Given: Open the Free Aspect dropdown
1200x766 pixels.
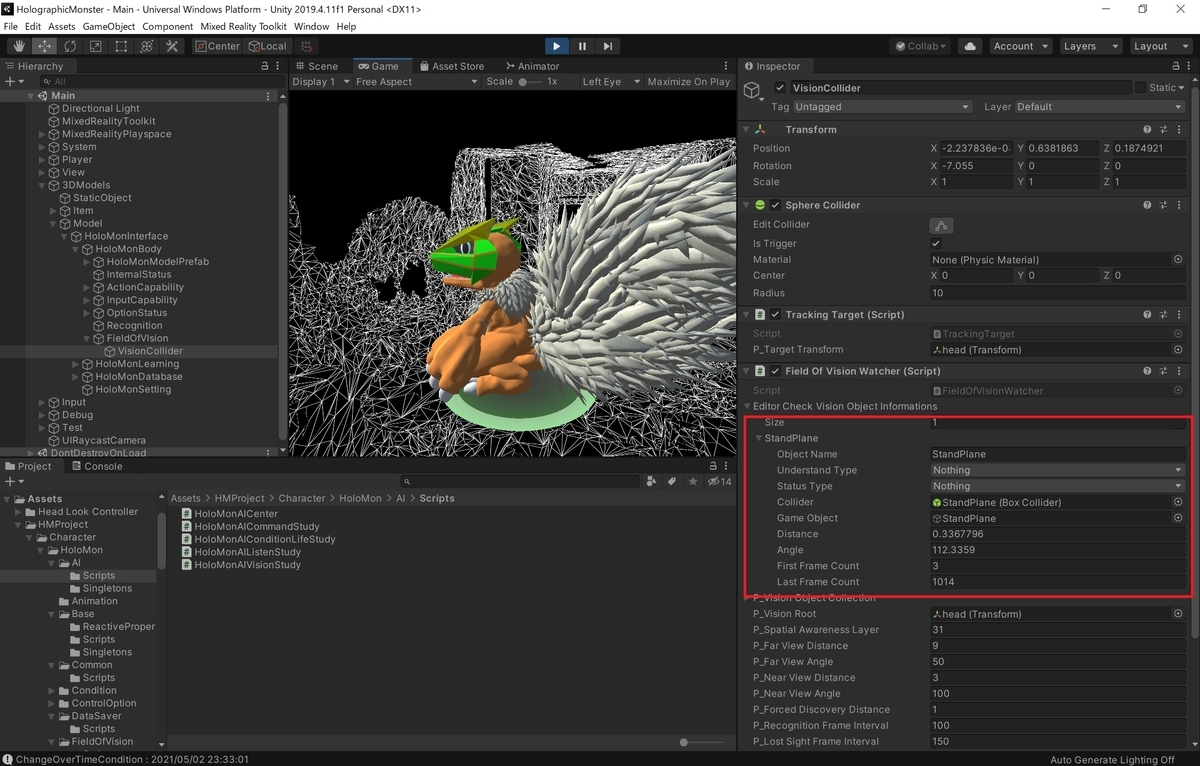Looking at the screenshot, I should (417, 82).
